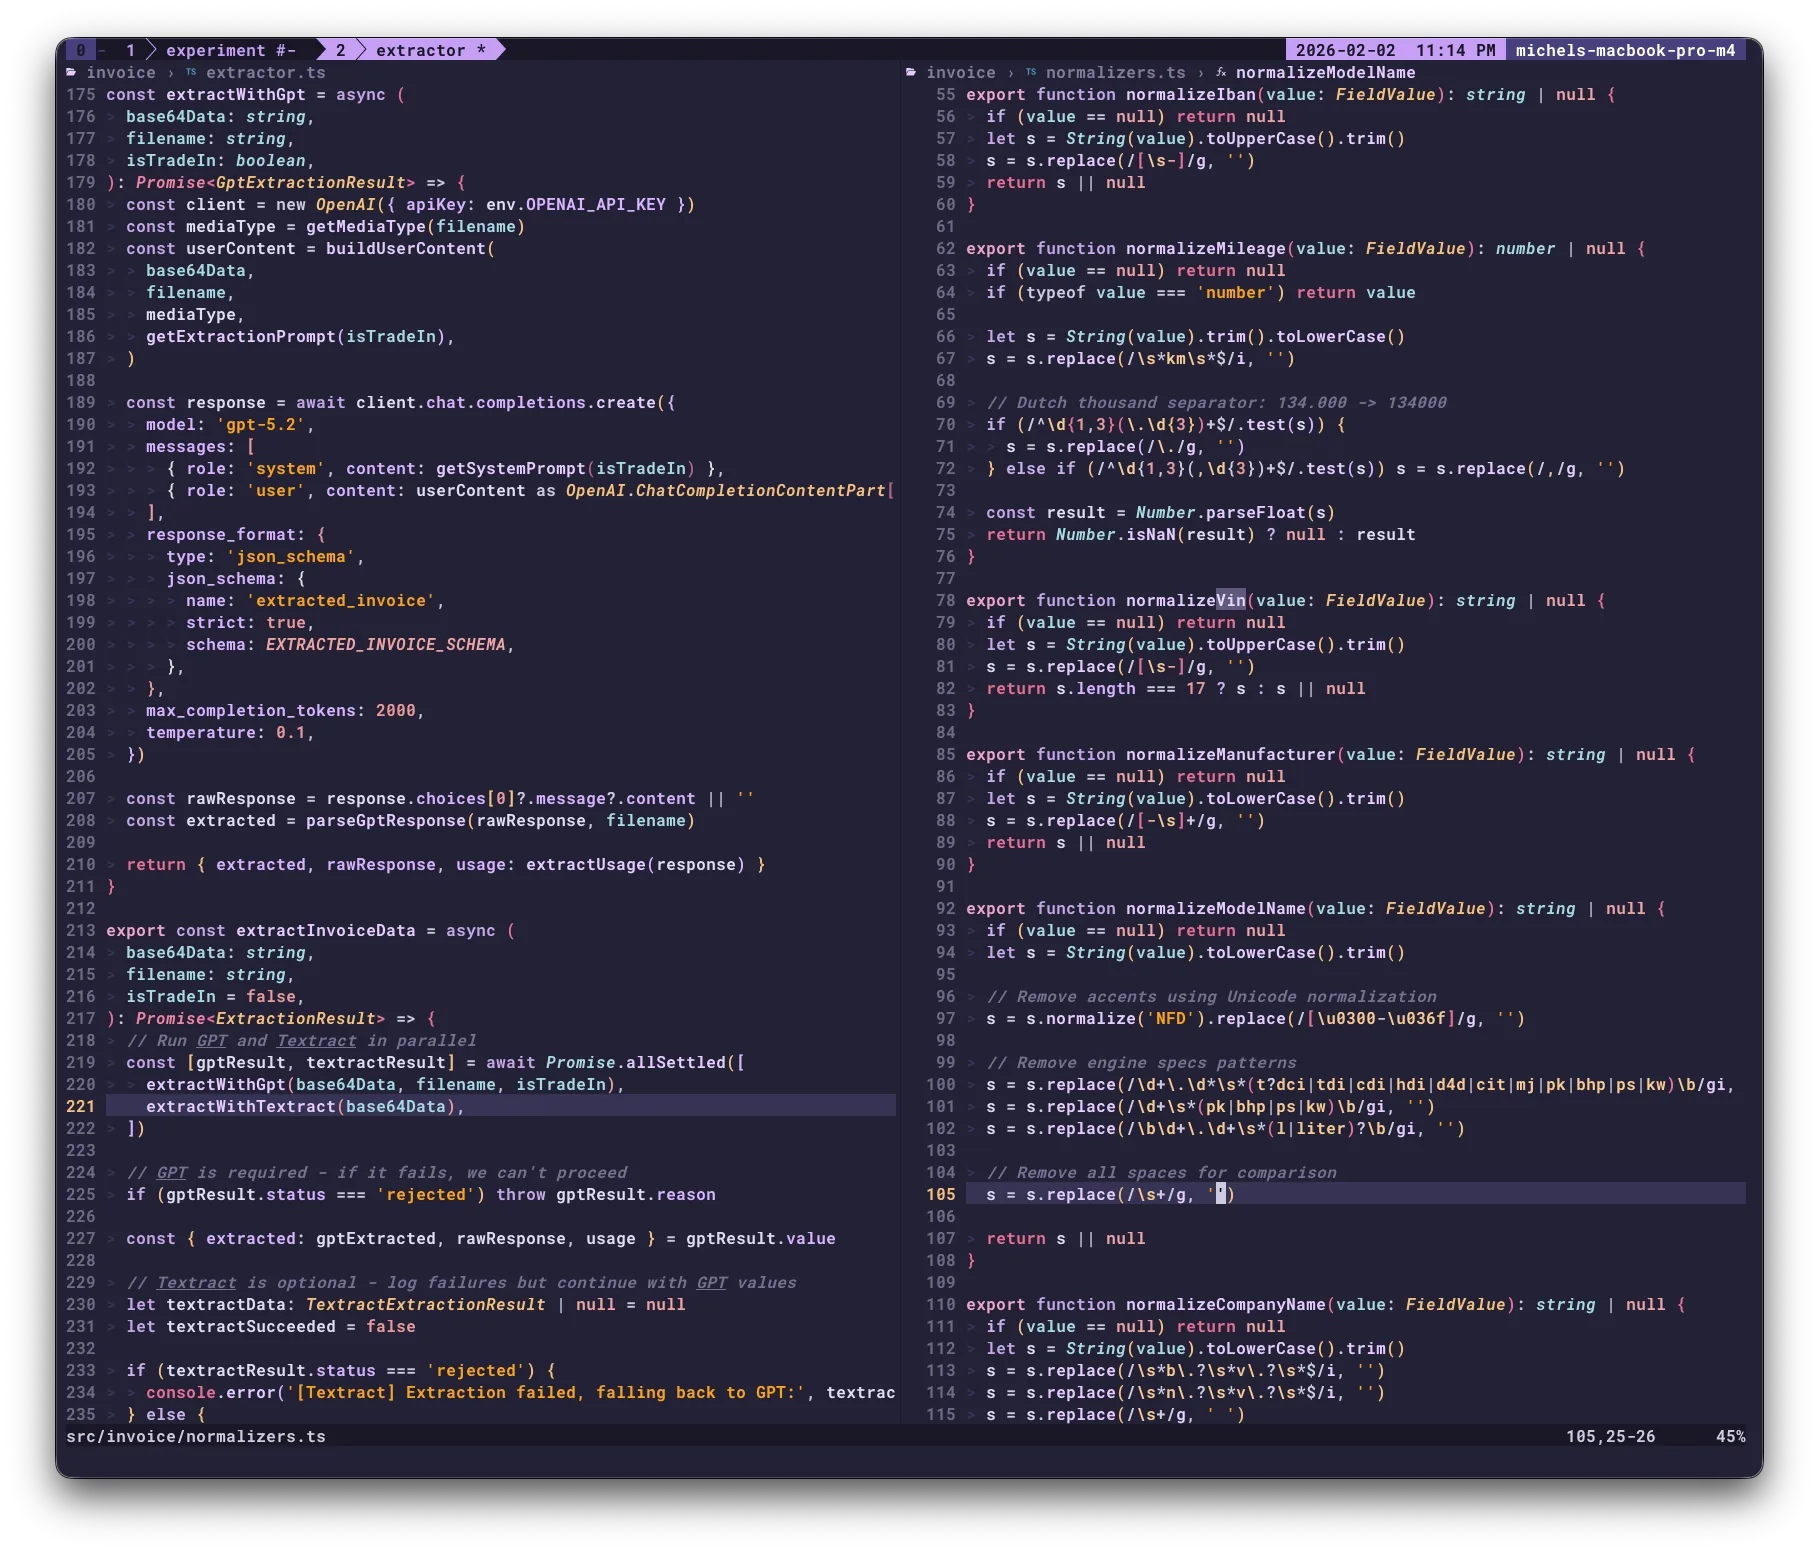The width and height of the screenshot is (1819, 1552).
Task: Click 'EXTRACTED_INVOICE_SCHEMA' on line 200
Action: coord(386,644)
